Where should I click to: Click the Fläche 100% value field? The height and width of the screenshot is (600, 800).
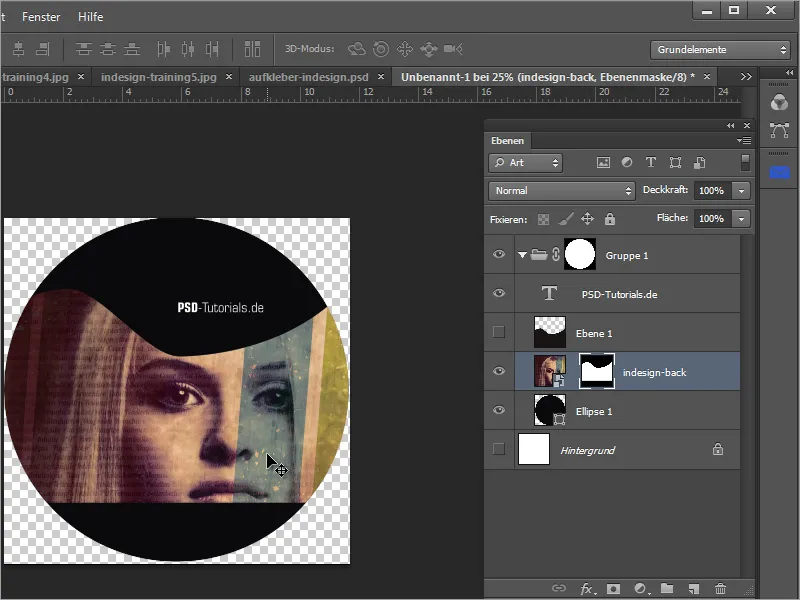[712, 219]
